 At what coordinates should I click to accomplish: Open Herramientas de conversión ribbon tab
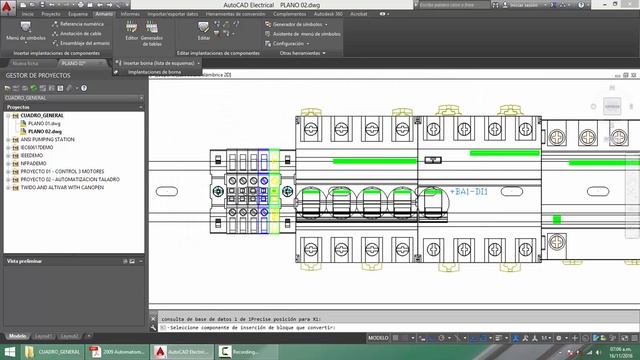(236, 14)
